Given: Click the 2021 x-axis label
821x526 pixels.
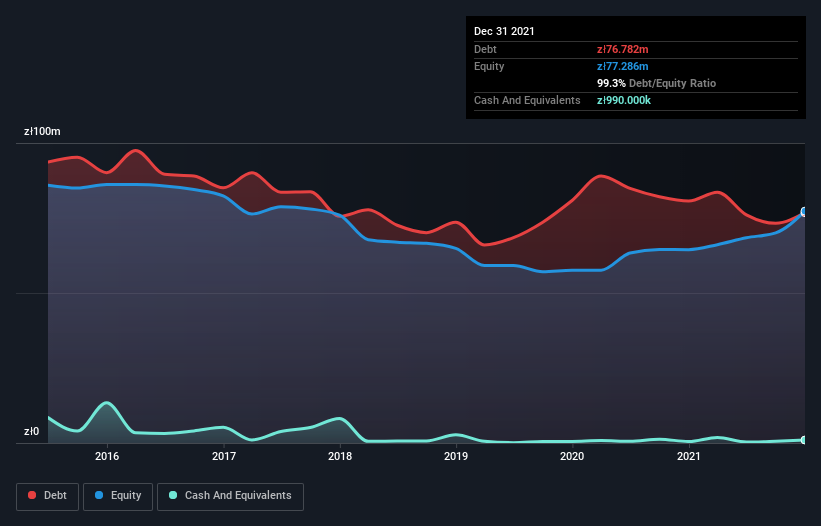Looking at the screenshot, I should pyautogui.click(x=689, y=456).
